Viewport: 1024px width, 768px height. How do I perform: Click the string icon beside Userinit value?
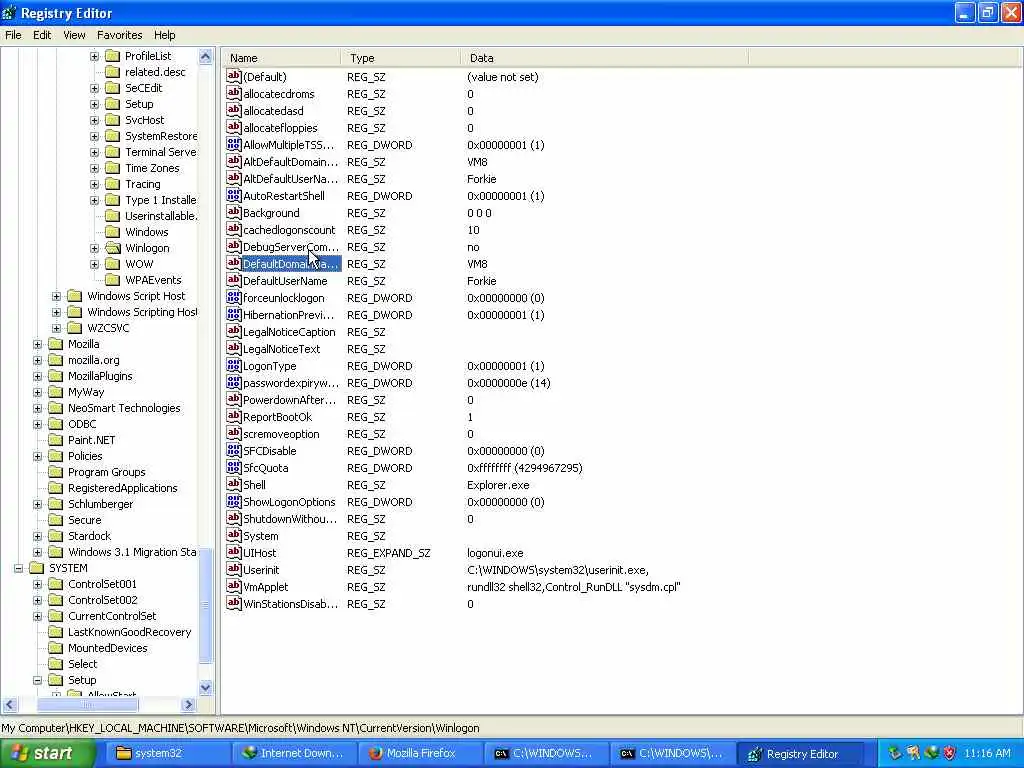point(234,569)
